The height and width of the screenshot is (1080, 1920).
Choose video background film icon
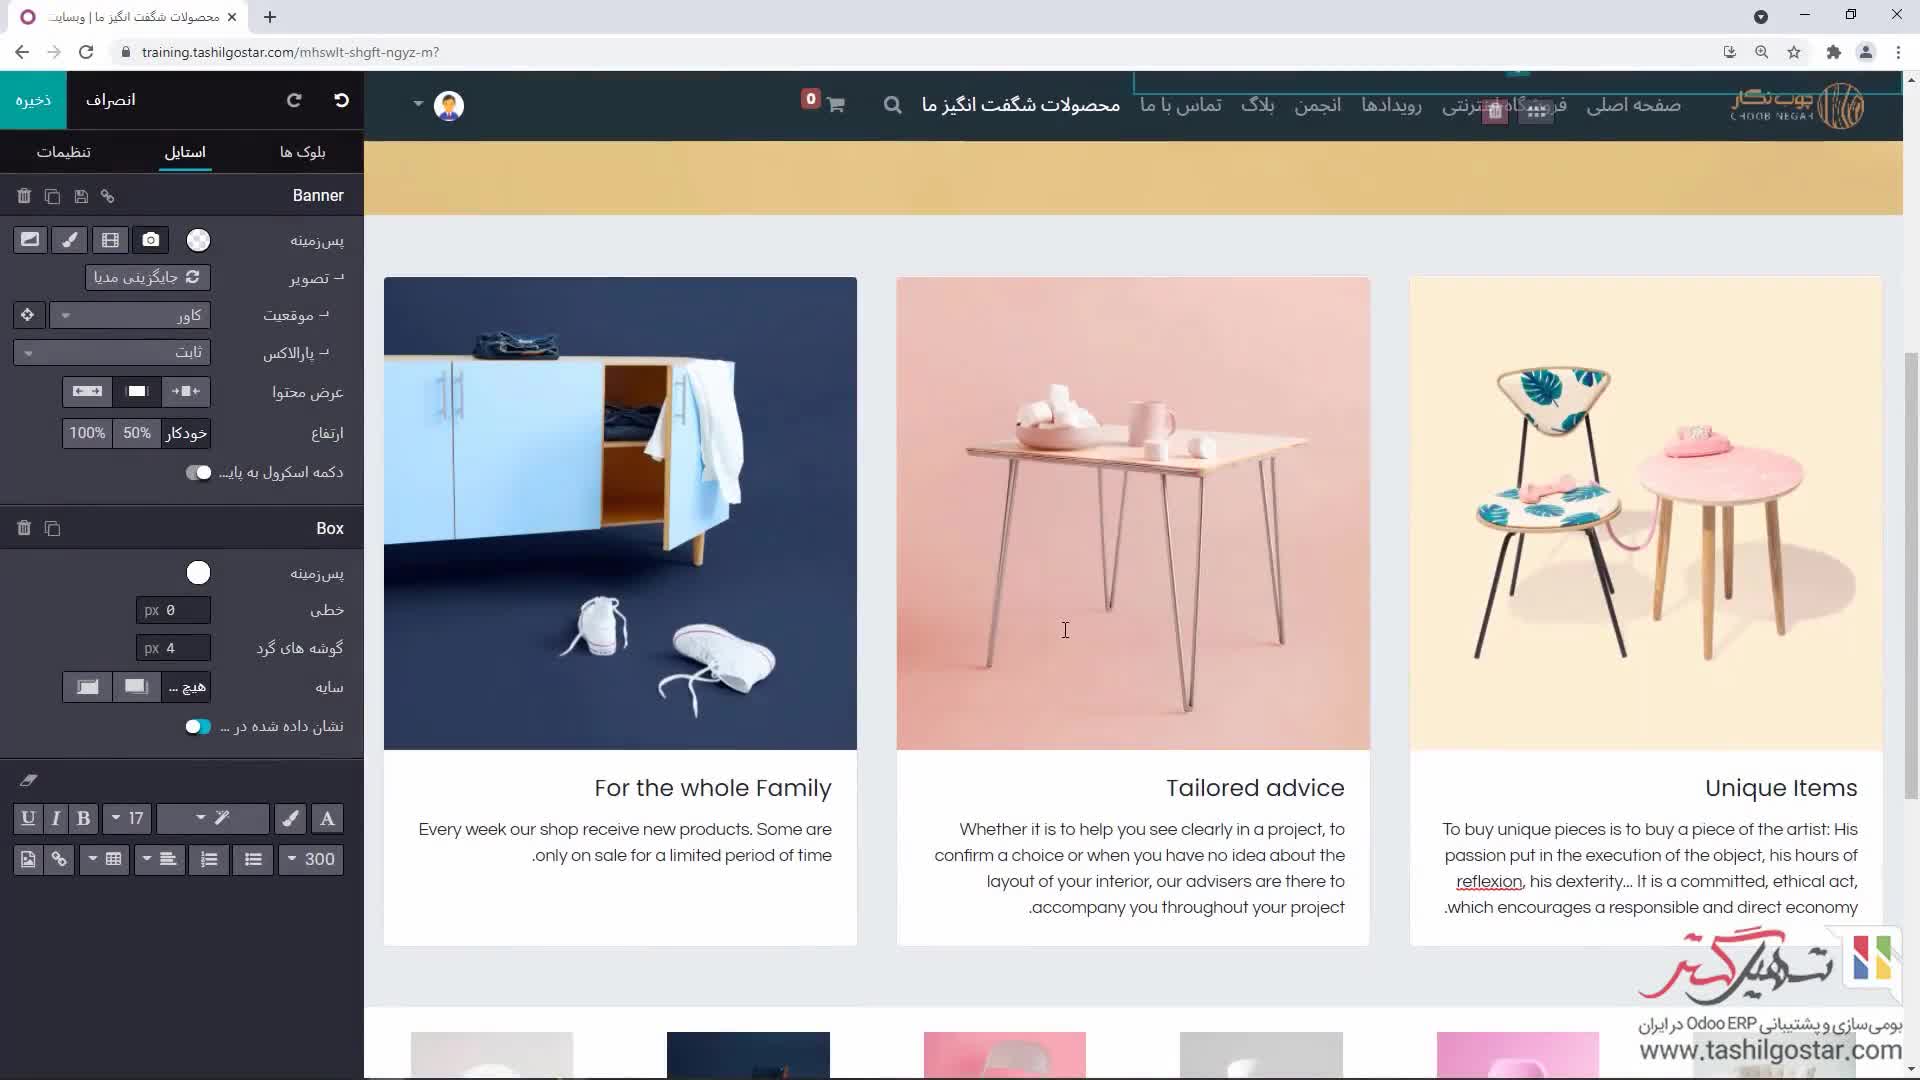point(110,240)
